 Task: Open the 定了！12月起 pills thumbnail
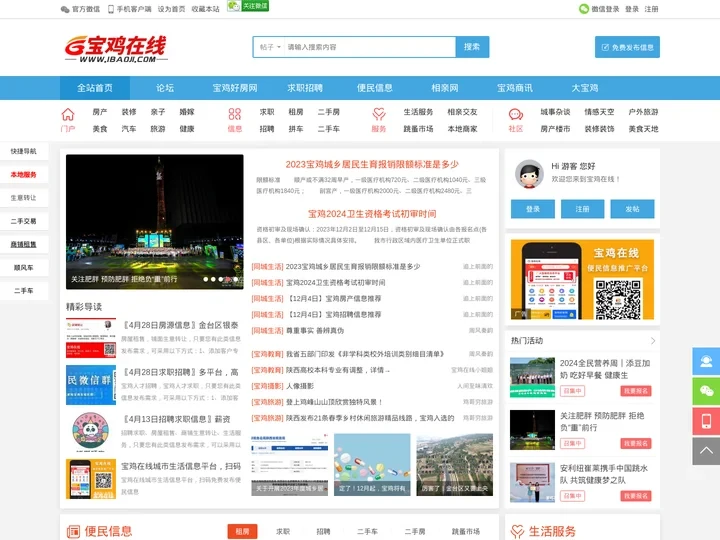point(372,465)
